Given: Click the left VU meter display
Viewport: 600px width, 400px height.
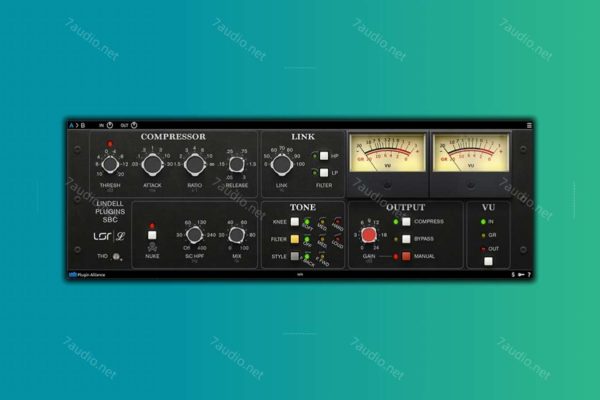Looking at the screenshot, I should coord(387,153).
